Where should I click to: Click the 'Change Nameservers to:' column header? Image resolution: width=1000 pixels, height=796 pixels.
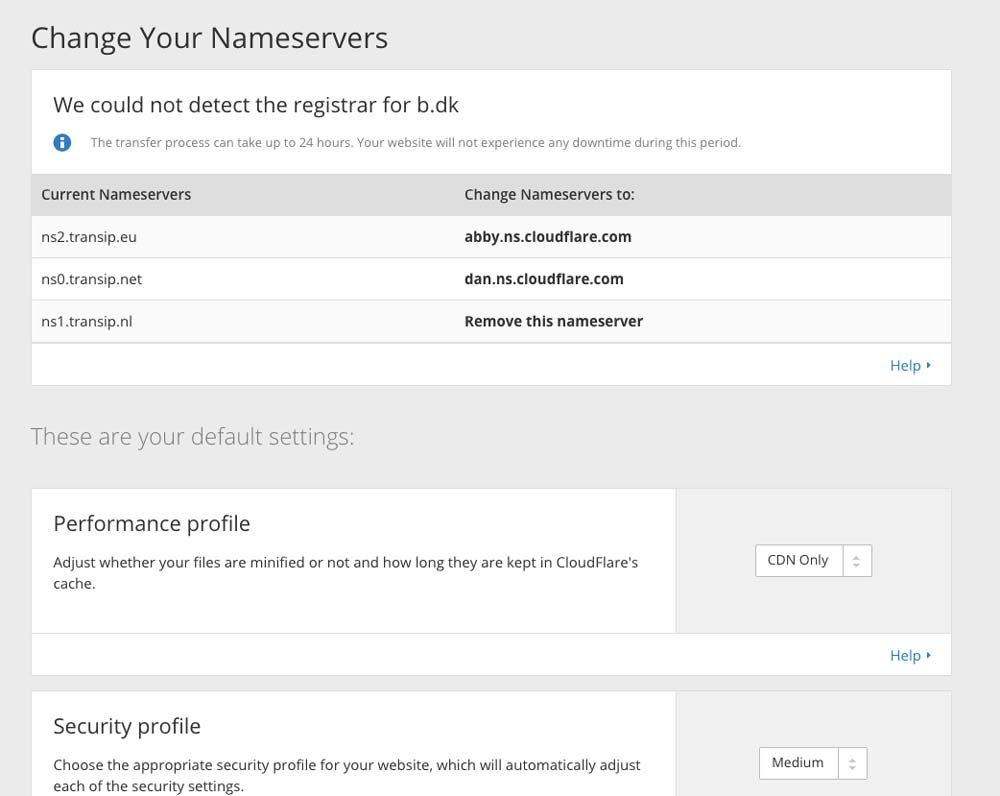pos(549,194)
